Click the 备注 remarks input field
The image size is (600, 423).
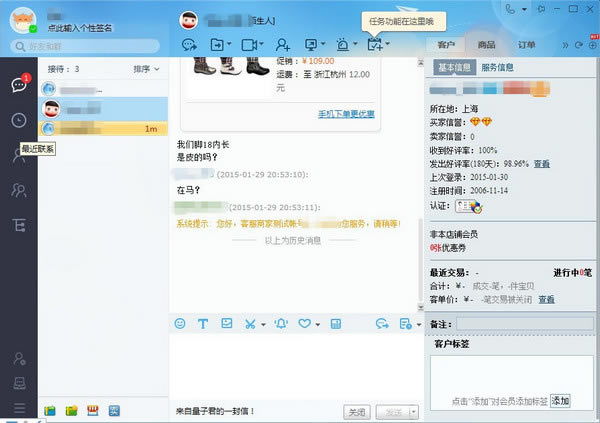[x=524, y=324]
